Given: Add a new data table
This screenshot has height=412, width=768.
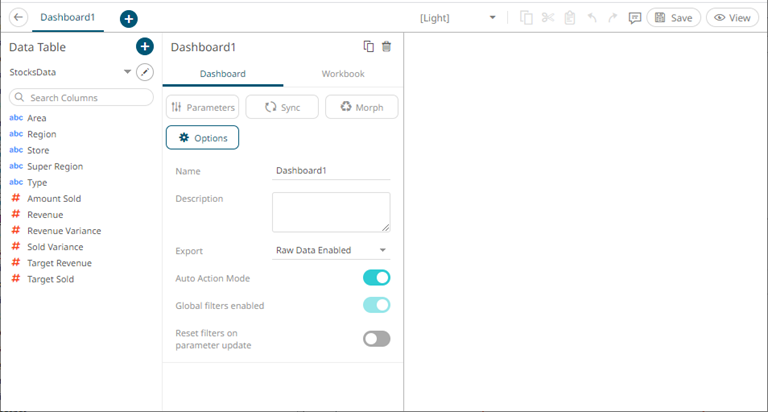Looking at the screenshot, I should point(145,47).
